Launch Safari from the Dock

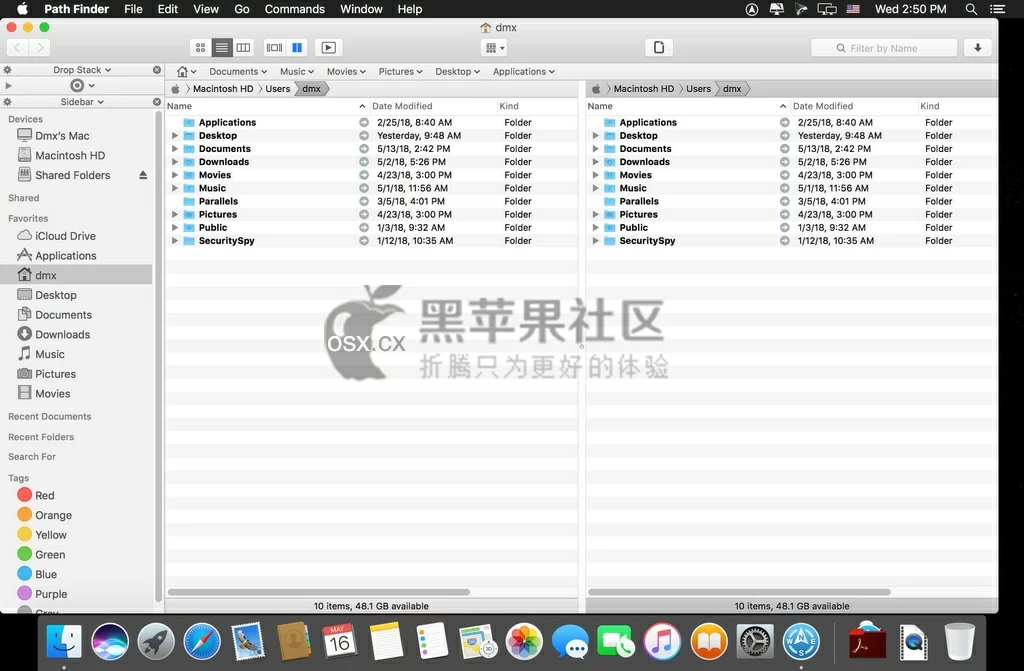pos(202,642)
